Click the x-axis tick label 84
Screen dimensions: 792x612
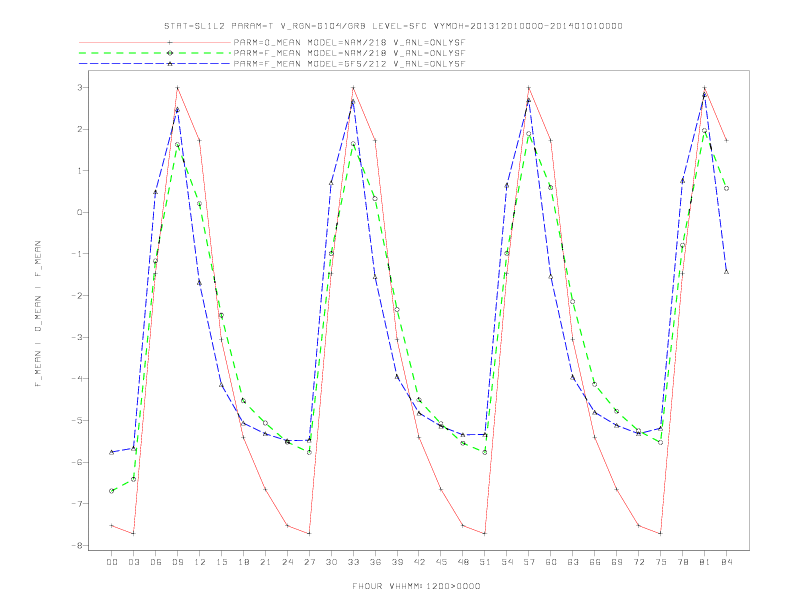[727, 562]
